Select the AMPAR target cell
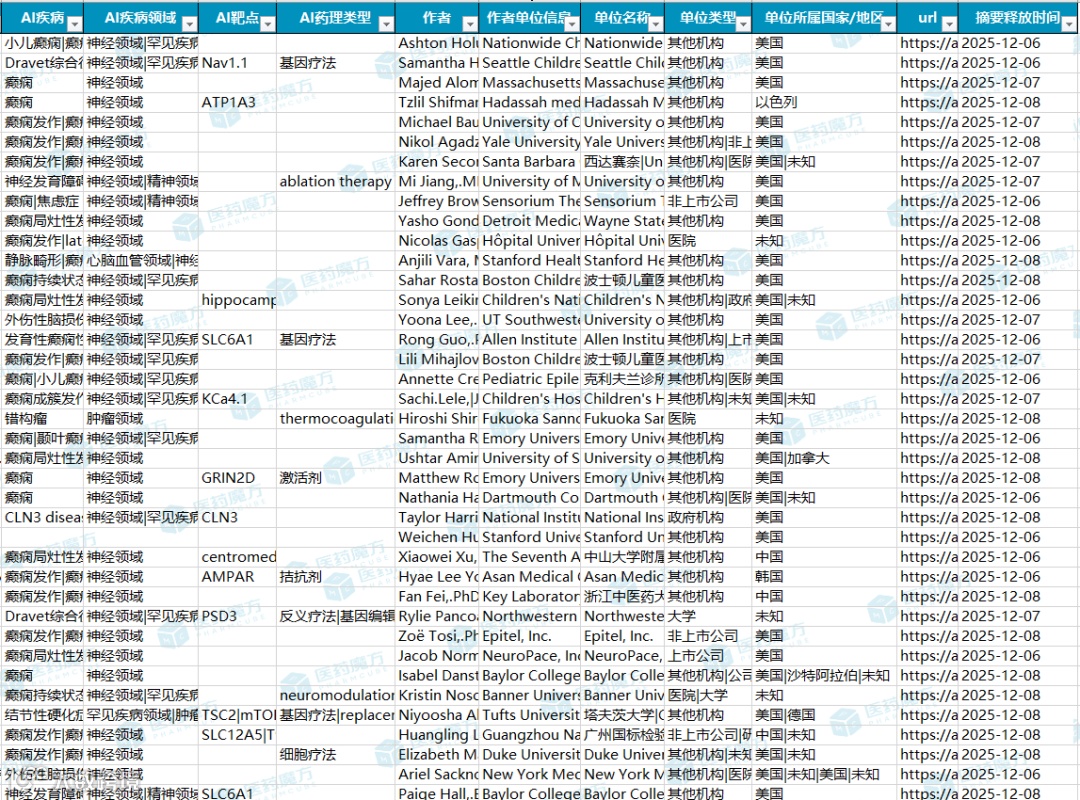The image size is (1080, 800). pyautogui.click(x=238, y=577)
